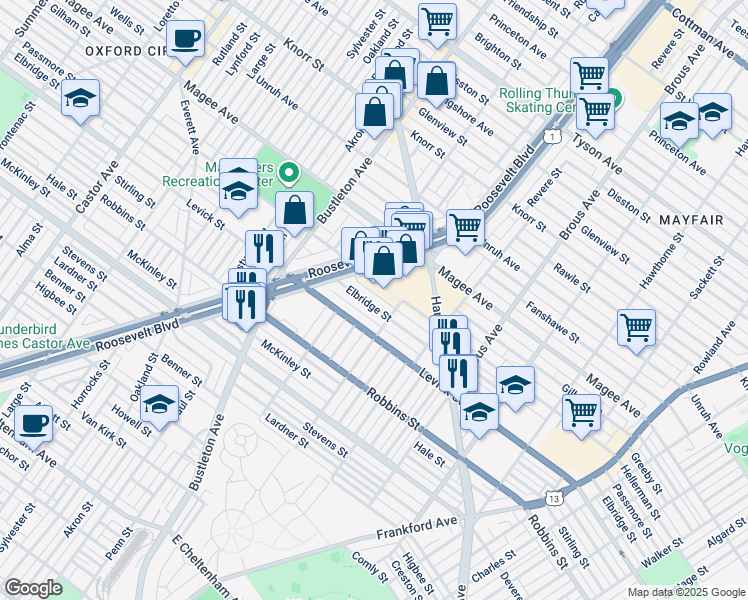Click the graduation cap marker right of Levick restaurants
This screenshot has height=600, width=748.
pos(515,385)
